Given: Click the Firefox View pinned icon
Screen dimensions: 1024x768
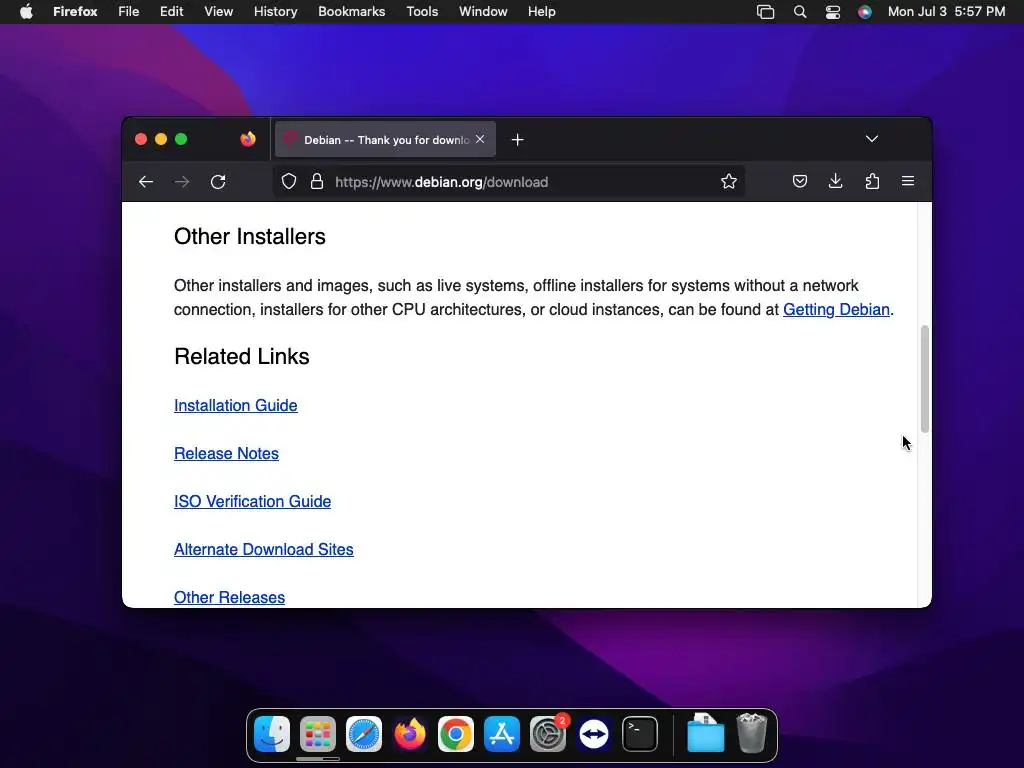Looking at the screenshot, I should pos(248,139).
